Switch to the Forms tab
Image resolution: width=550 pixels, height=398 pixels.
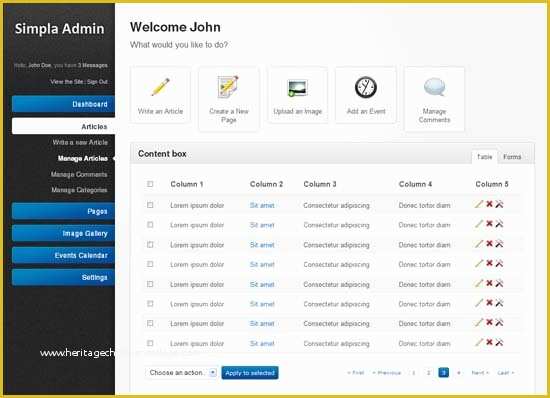coord(512,157)
